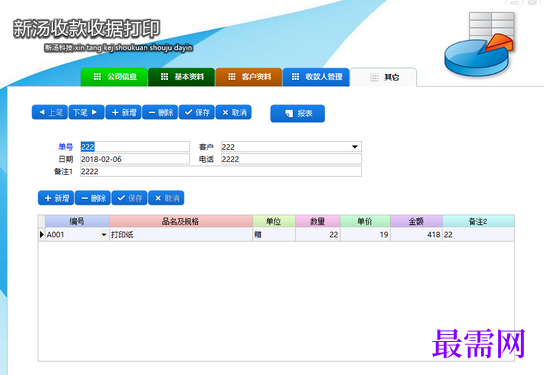Select the quantity cell showing 22
Image resolution: width=544 pixels, height=375 pixels.
pos(318,235)
